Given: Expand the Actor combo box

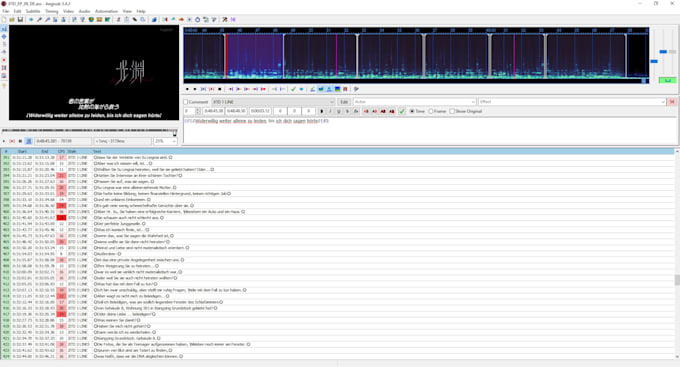Looking at the screenshot, I should 415,102.
